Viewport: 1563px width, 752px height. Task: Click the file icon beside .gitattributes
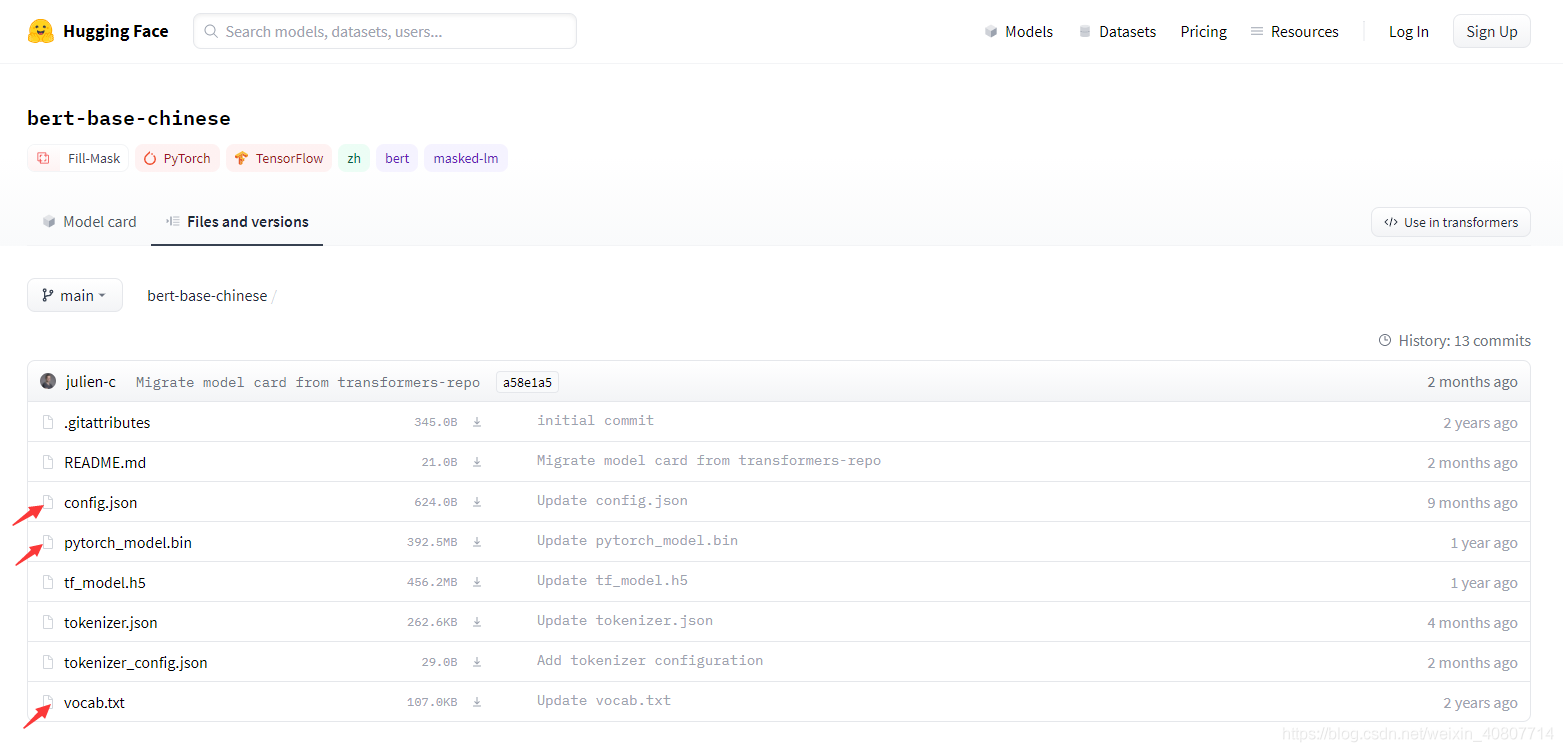point(47,422)
